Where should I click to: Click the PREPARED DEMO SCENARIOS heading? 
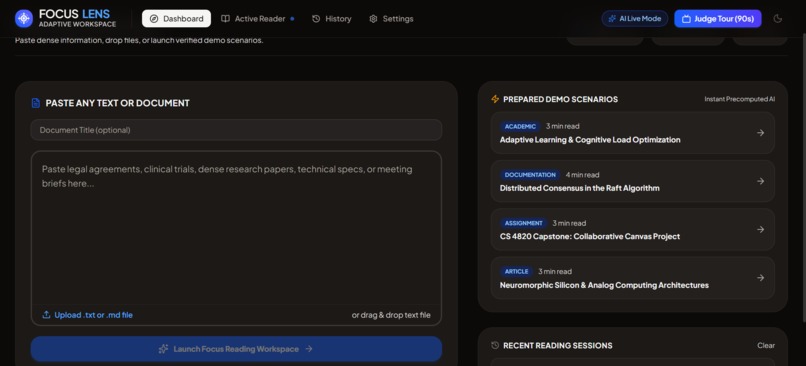560,99
